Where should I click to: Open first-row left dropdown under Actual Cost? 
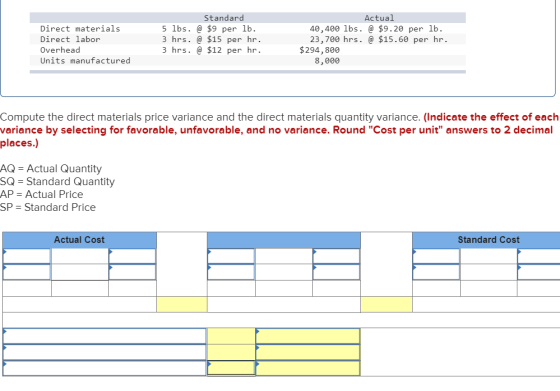coord(27,256)
